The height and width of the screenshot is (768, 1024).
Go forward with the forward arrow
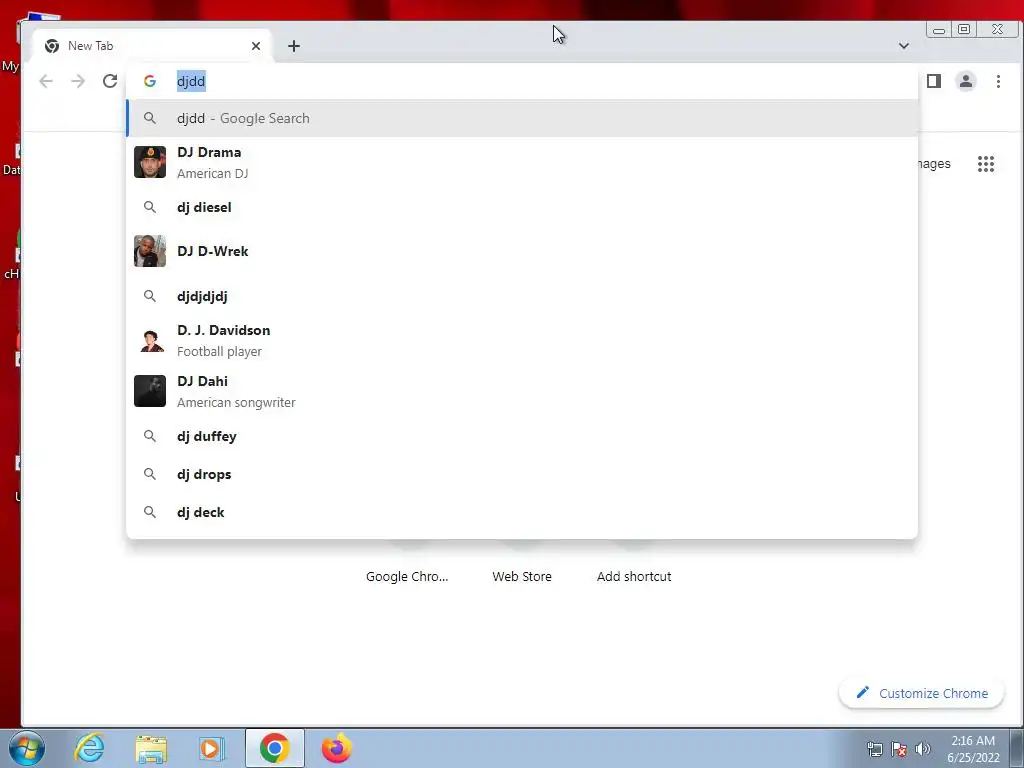coord(78,81)
